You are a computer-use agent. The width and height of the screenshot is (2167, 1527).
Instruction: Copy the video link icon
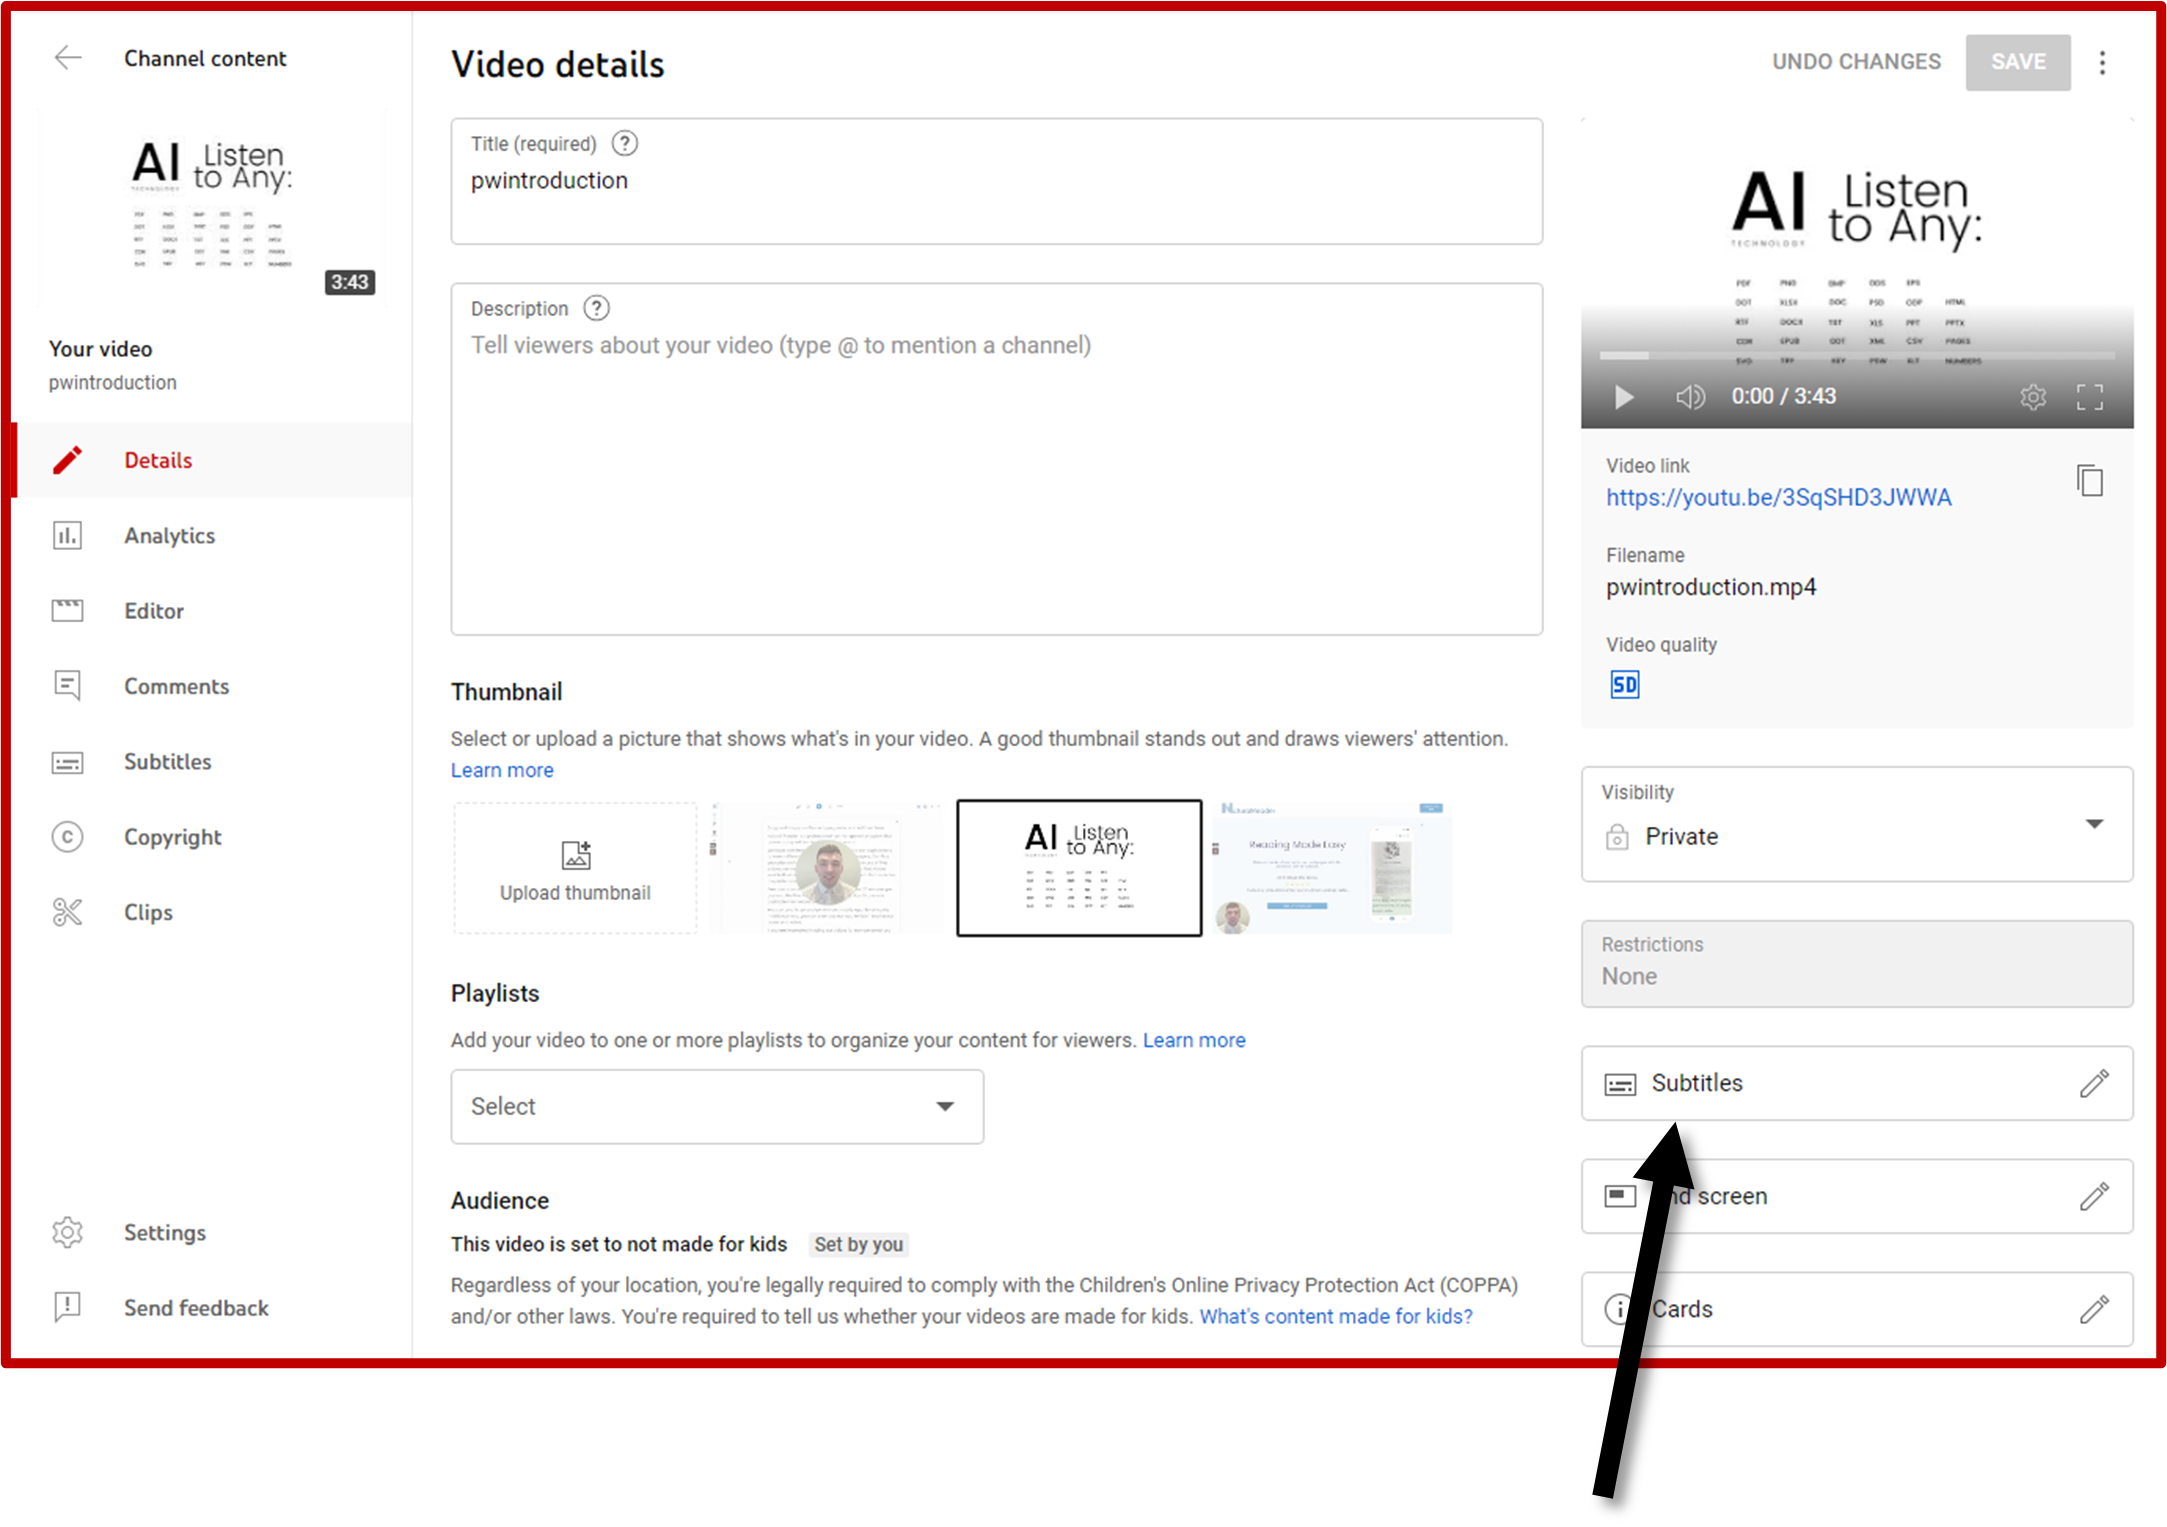[x=2090, y=481]
